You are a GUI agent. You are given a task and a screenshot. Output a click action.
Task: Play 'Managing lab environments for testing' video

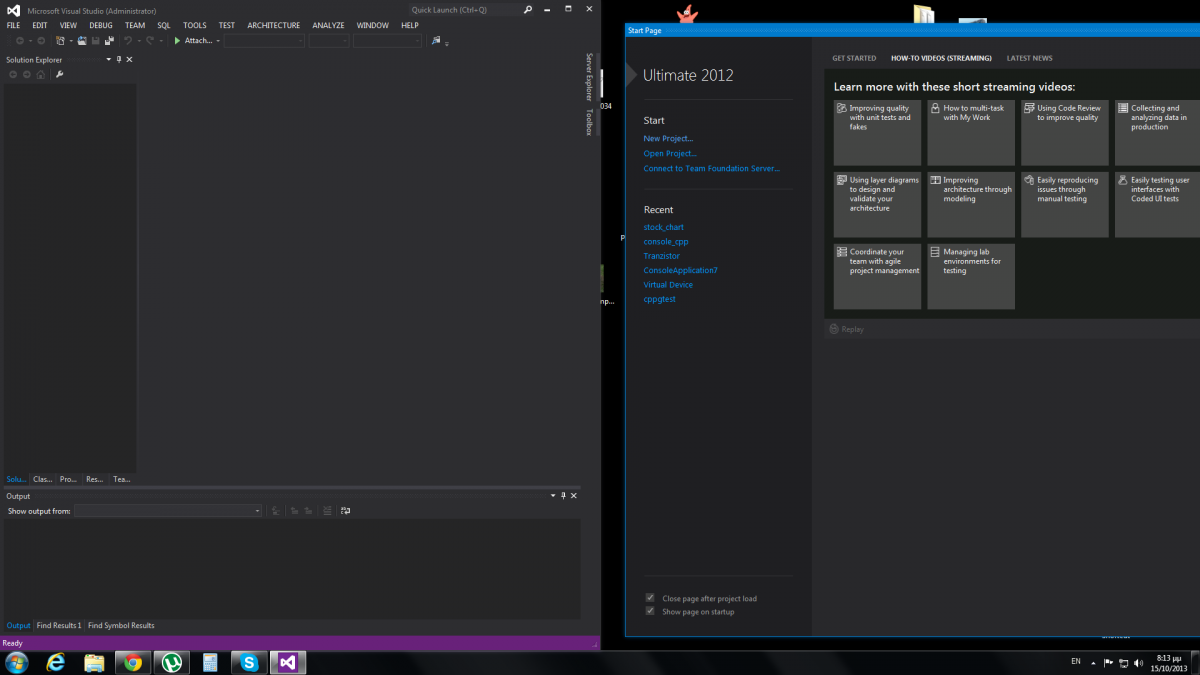971,276
